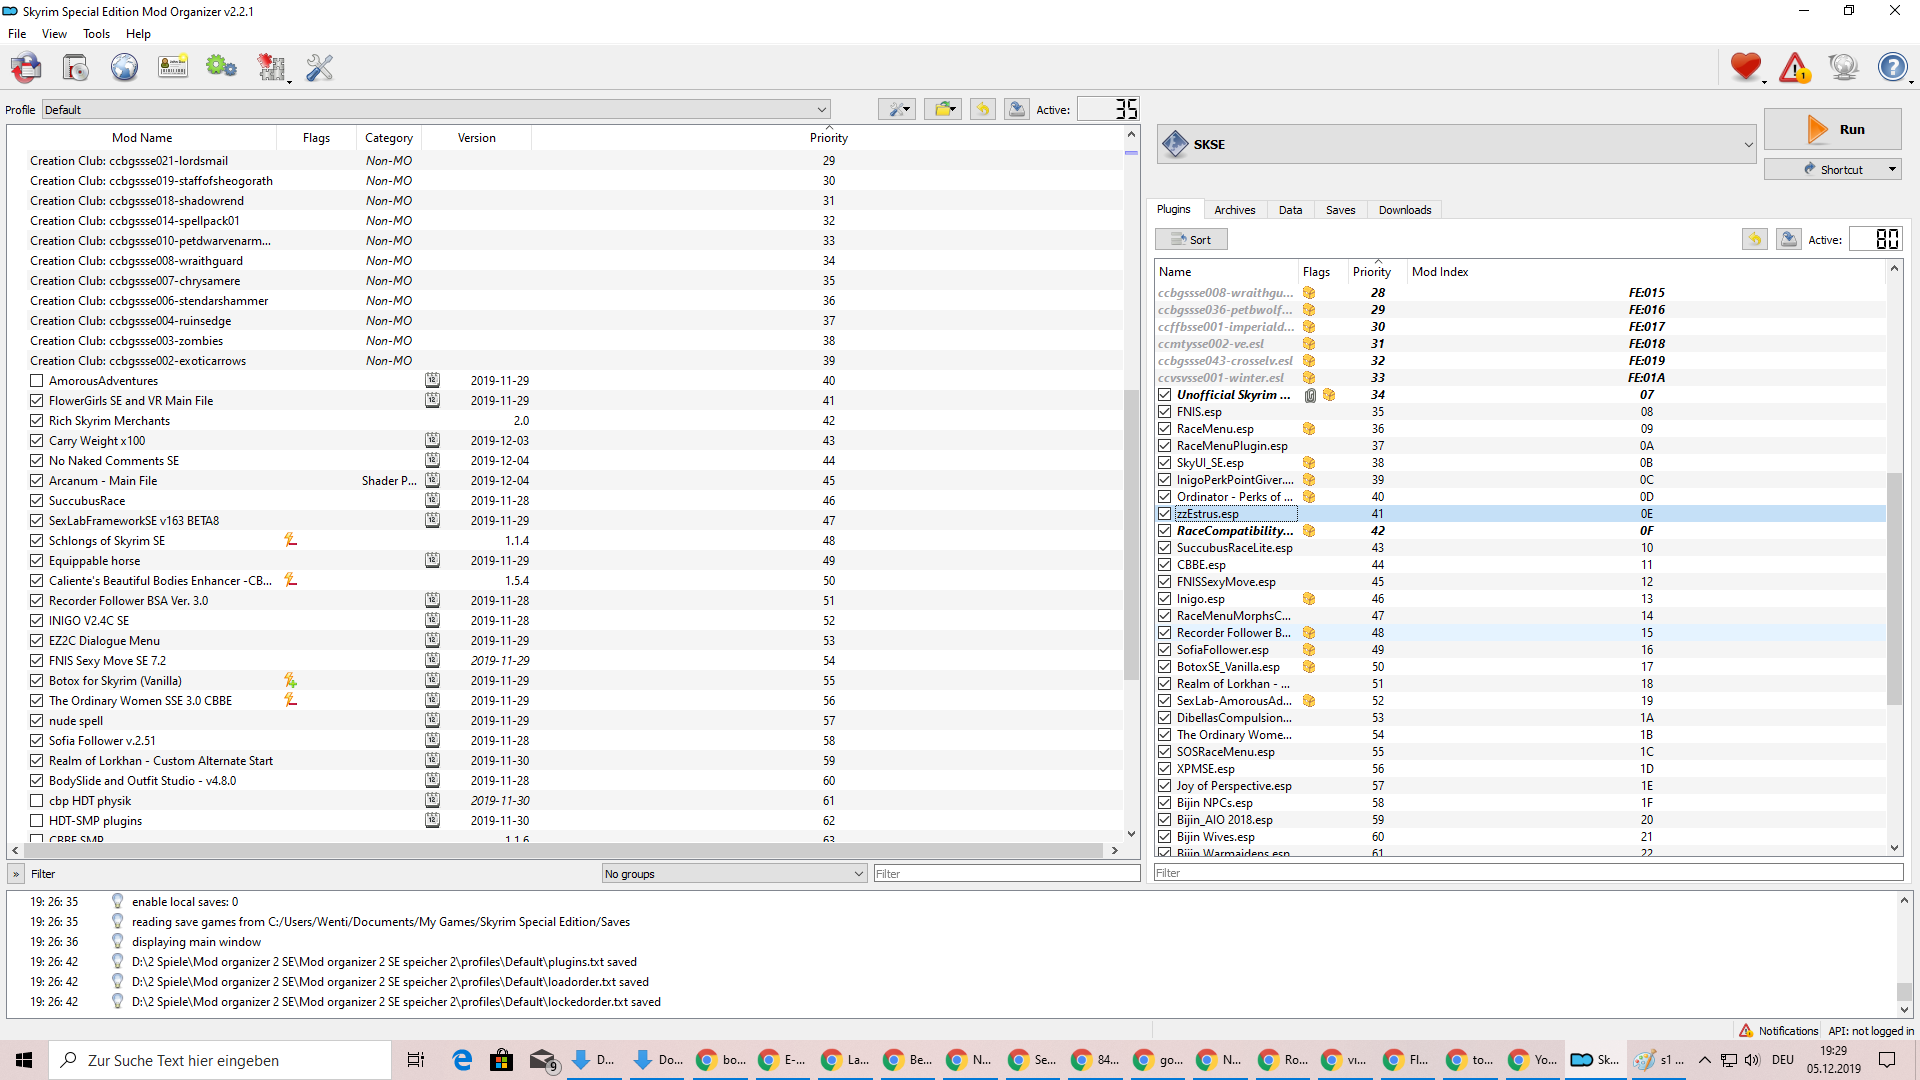The height and width of the screenshot is (1080, 1920).
Task: Toggle the zzEstrus.esp plugin checkbox
Action: (1165, 514)
